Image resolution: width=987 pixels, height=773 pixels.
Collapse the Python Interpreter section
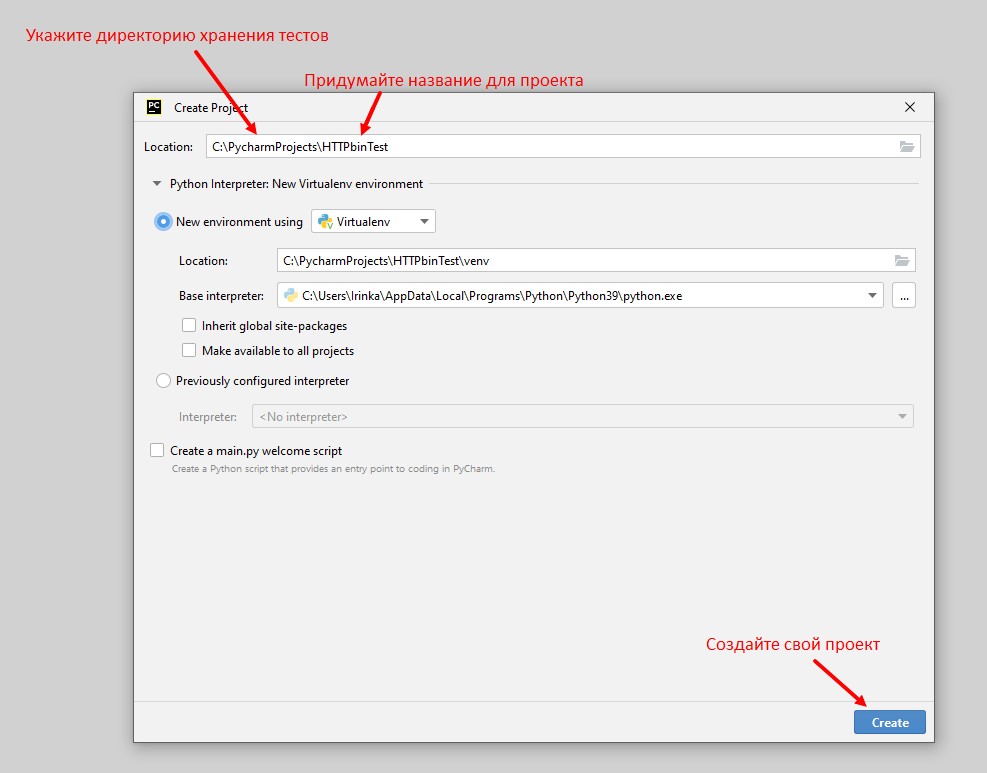coord(156,184)
